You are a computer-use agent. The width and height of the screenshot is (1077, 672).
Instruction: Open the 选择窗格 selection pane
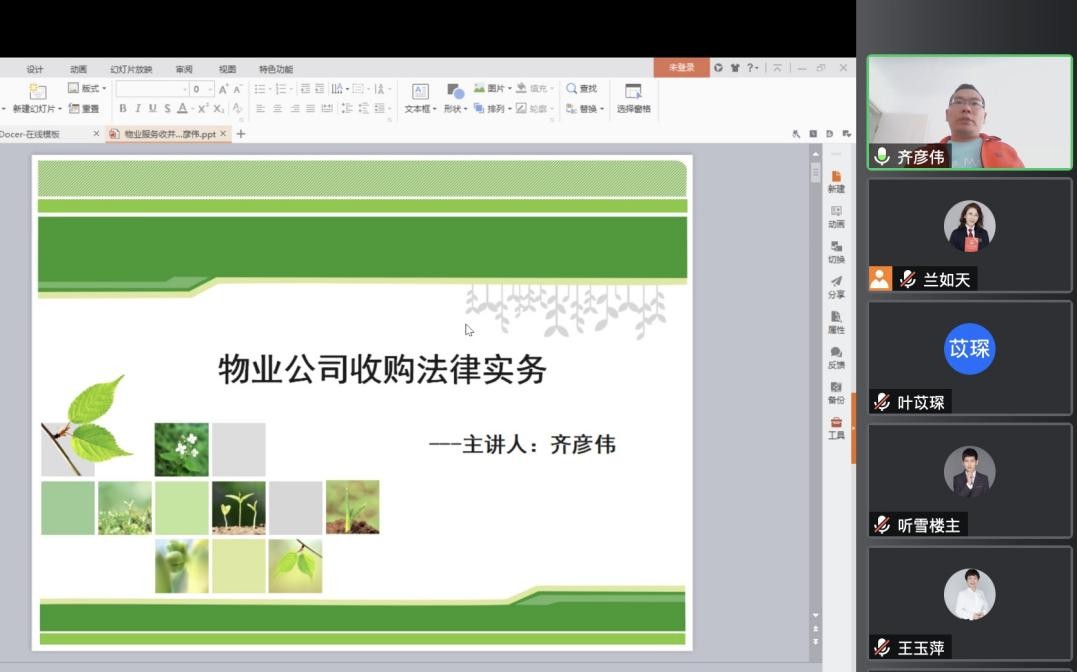[633, 98]
